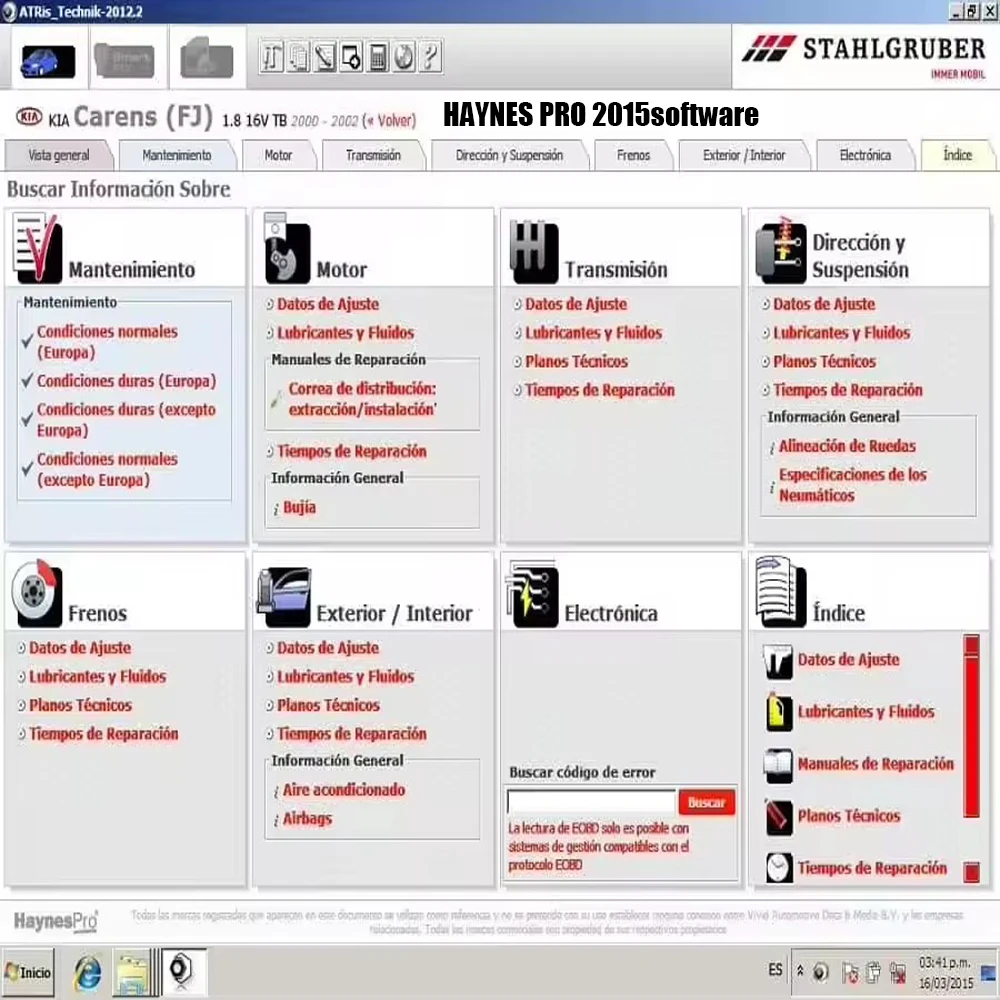Open the Exterior / Interior tab
The width and height of the screenshot is (1000, 1000).
tap(744, 155)
